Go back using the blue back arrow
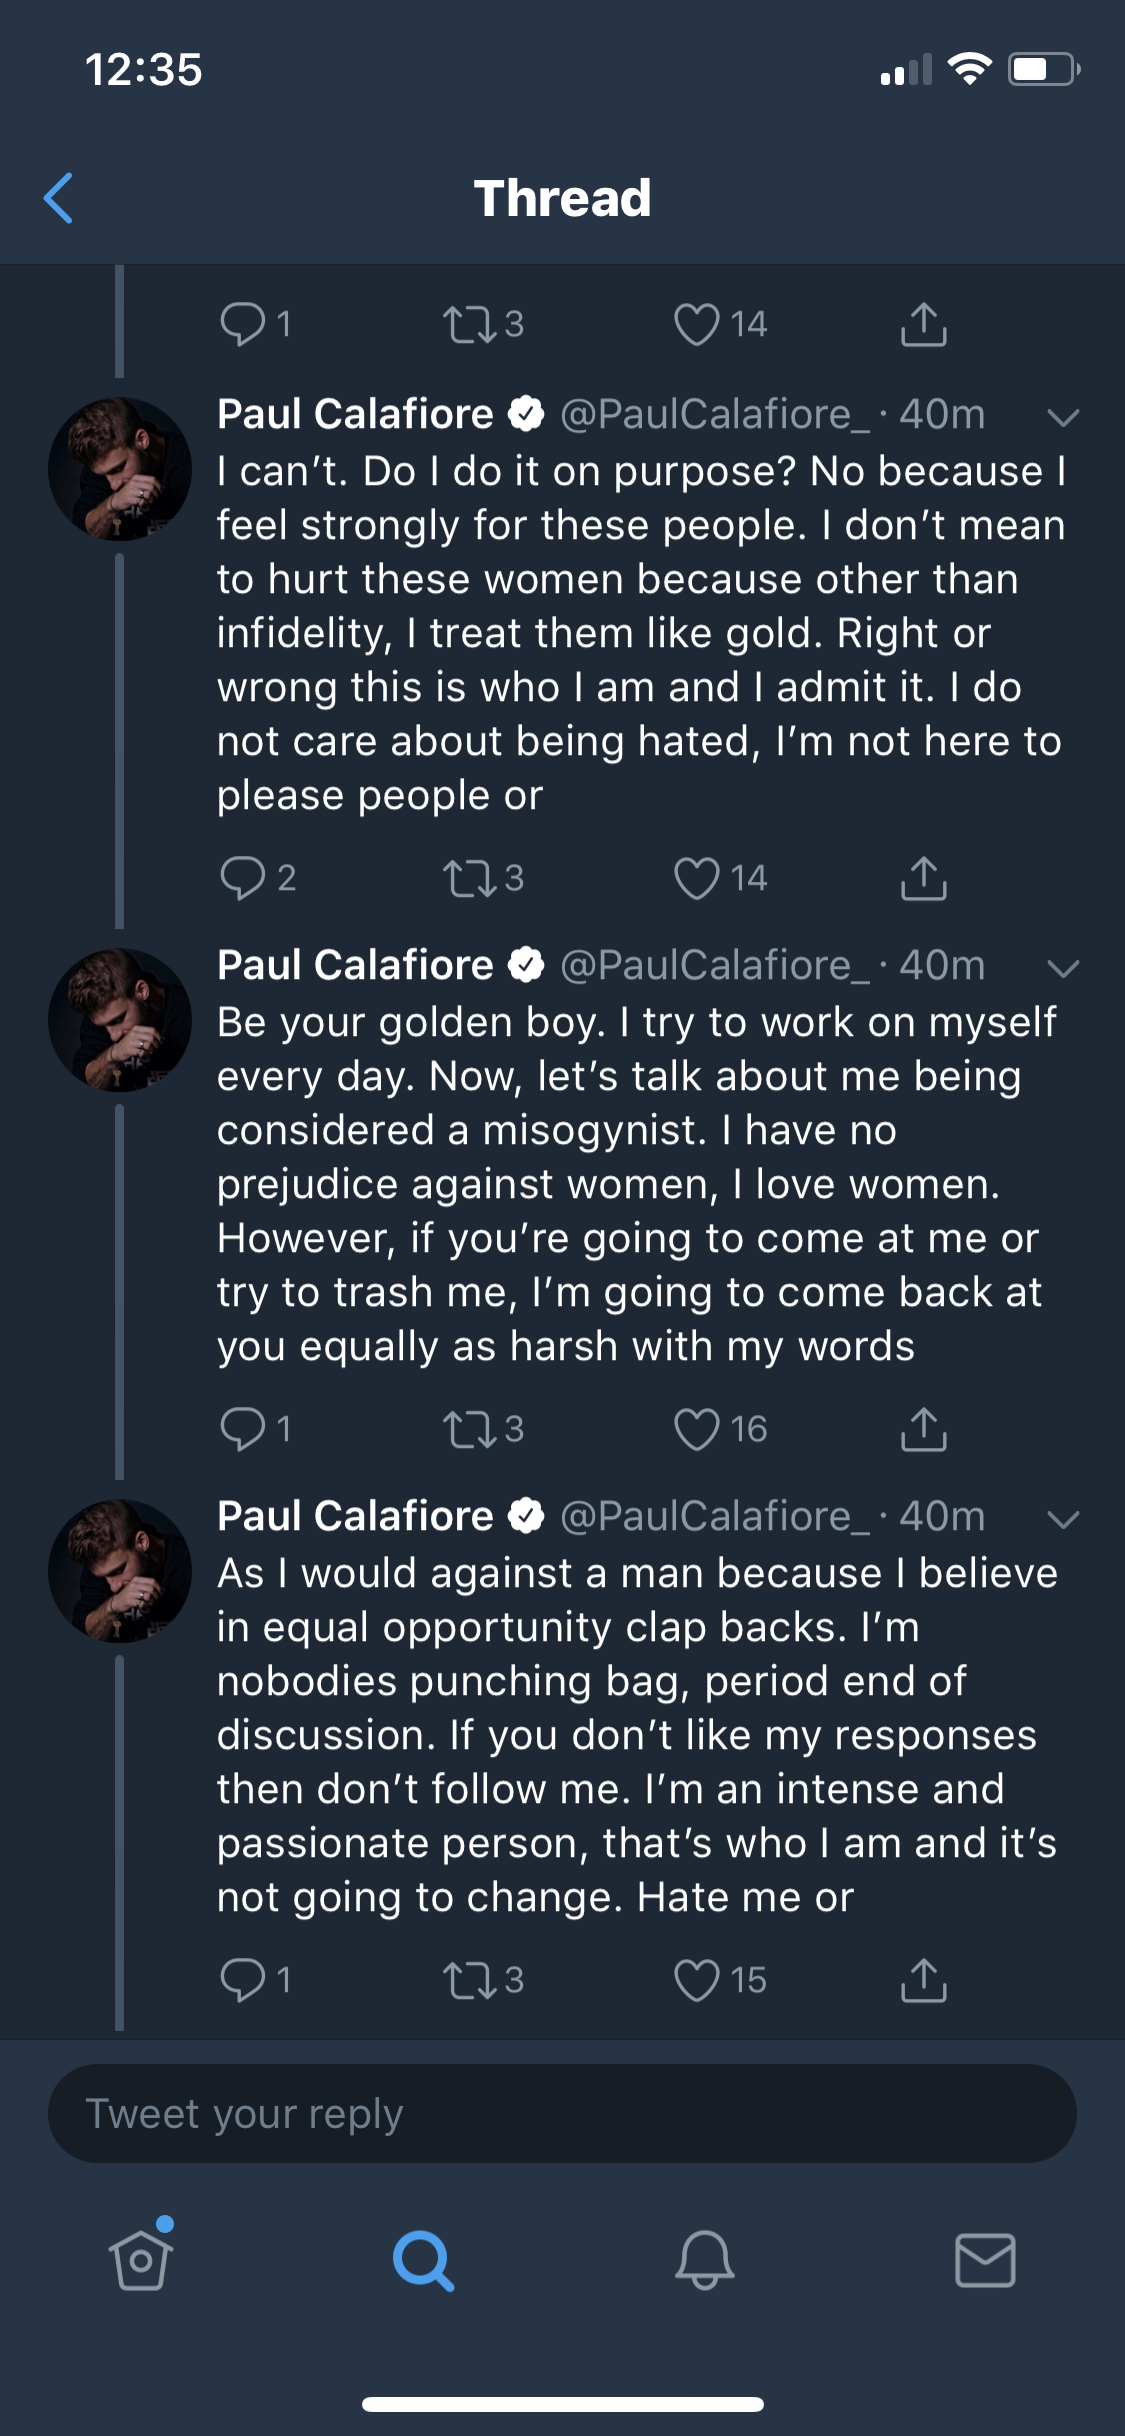This screenshot has height=2436, width=1125. [x=59, y=198]
